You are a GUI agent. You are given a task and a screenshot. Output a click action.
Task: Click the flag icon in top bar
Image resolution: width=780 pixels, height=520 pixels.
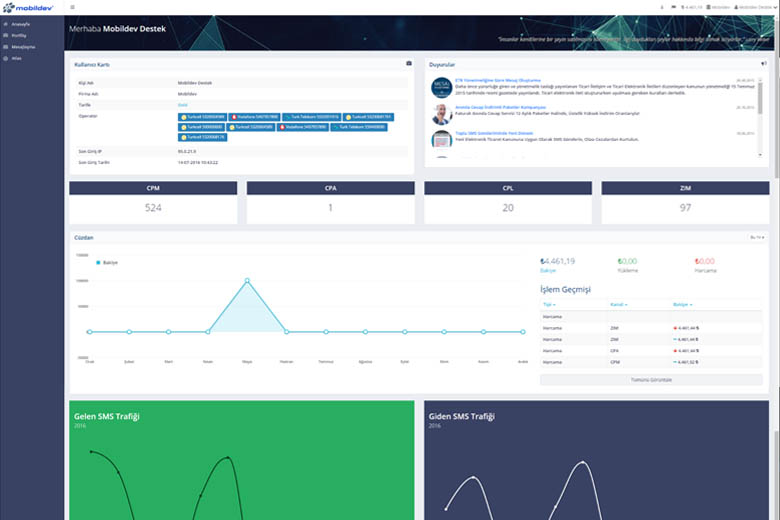pos(672,6)
